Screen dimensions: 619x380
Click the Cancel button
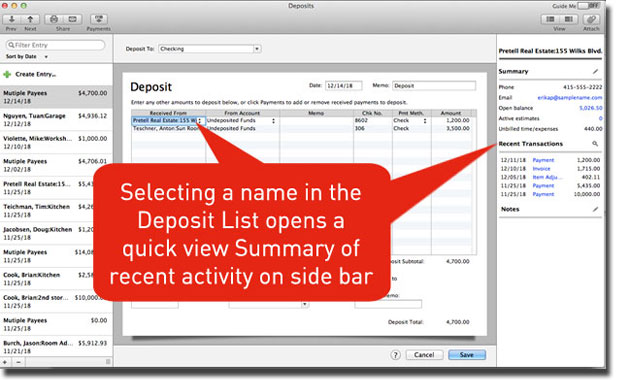(x=424, y=355)
